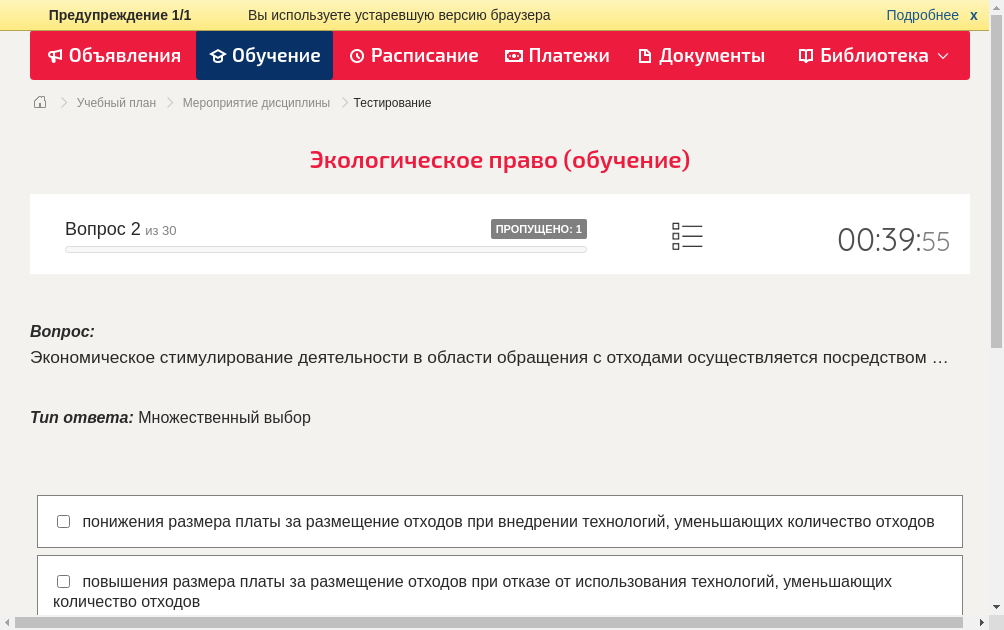Screen dimensions: 1004x630
Task: Click the clock icon beside Расписание
Action: click(x=357, y=56)
